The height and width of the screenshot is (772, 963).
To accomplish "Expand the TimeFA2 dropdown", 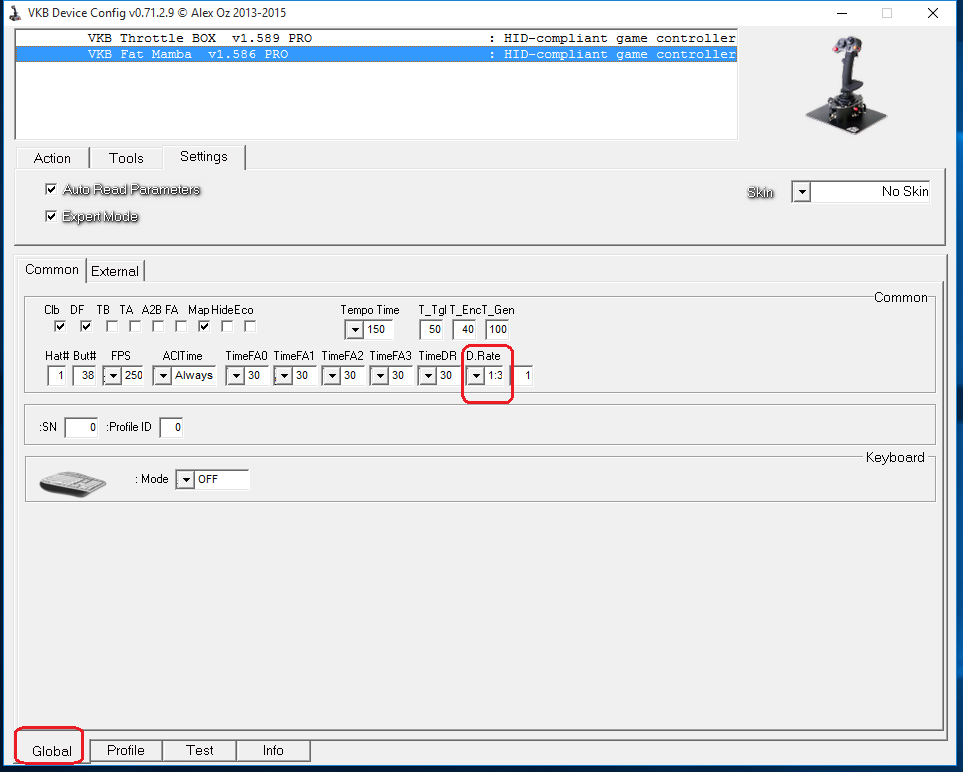I will point(331,376).
